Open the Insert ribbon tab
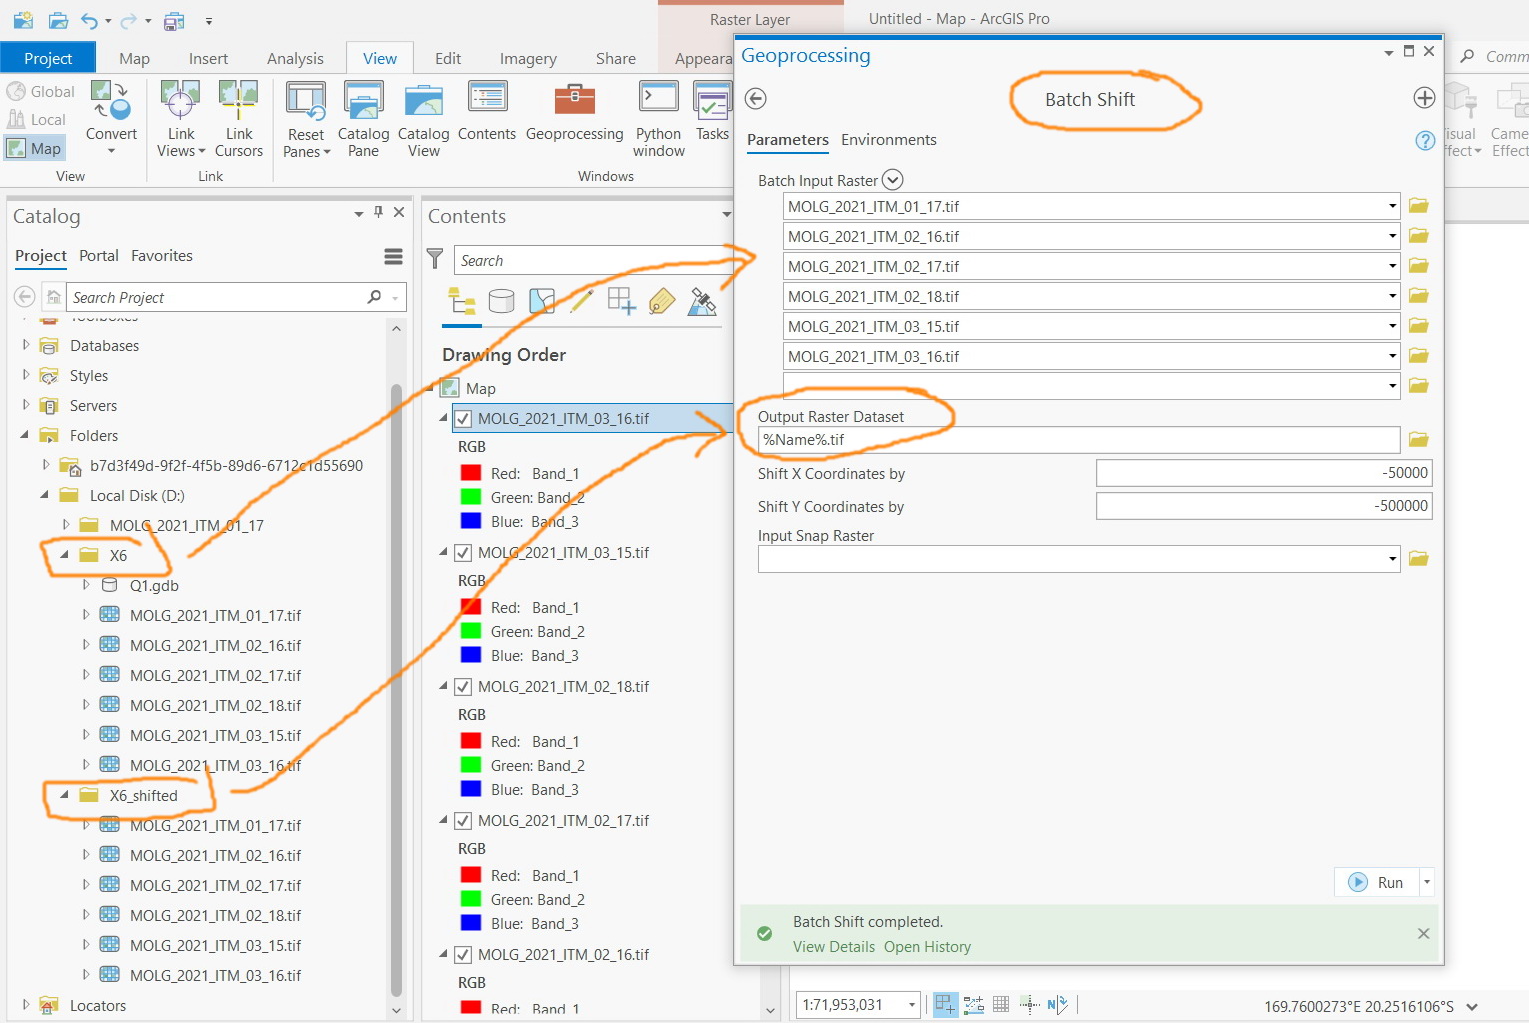This screenshot has height=1023, width=1529. 208,58
